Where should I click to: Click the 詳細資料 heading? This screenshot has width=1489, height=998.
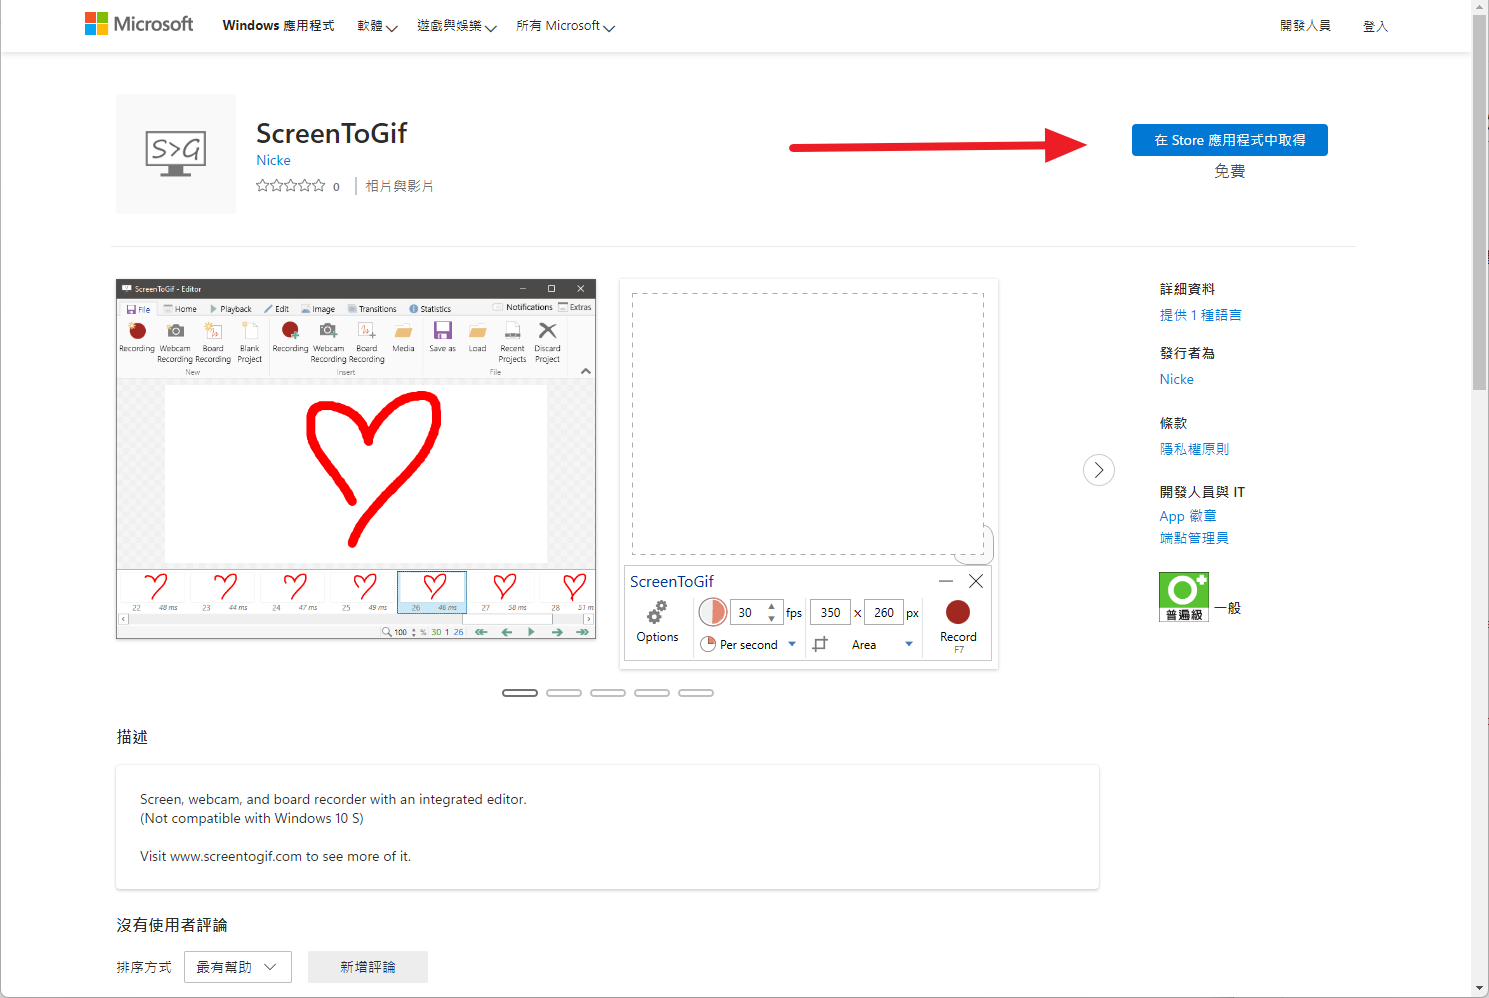click(x=1187, y=289)
